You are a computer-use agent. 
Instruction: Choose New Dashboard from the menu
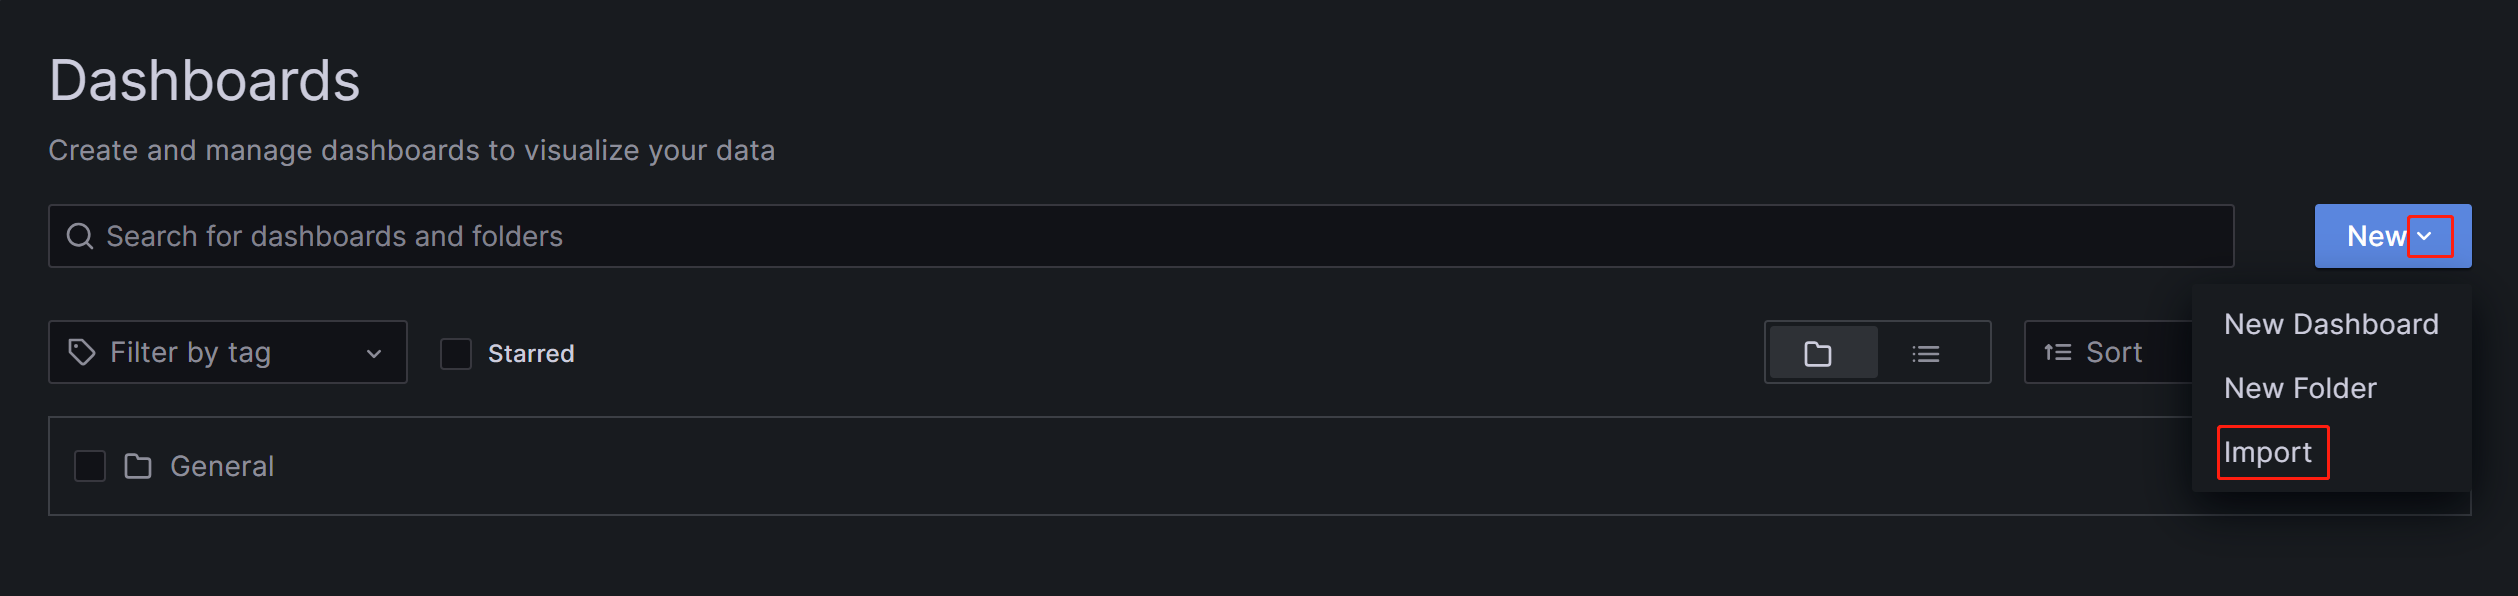tap(2331, 324)
